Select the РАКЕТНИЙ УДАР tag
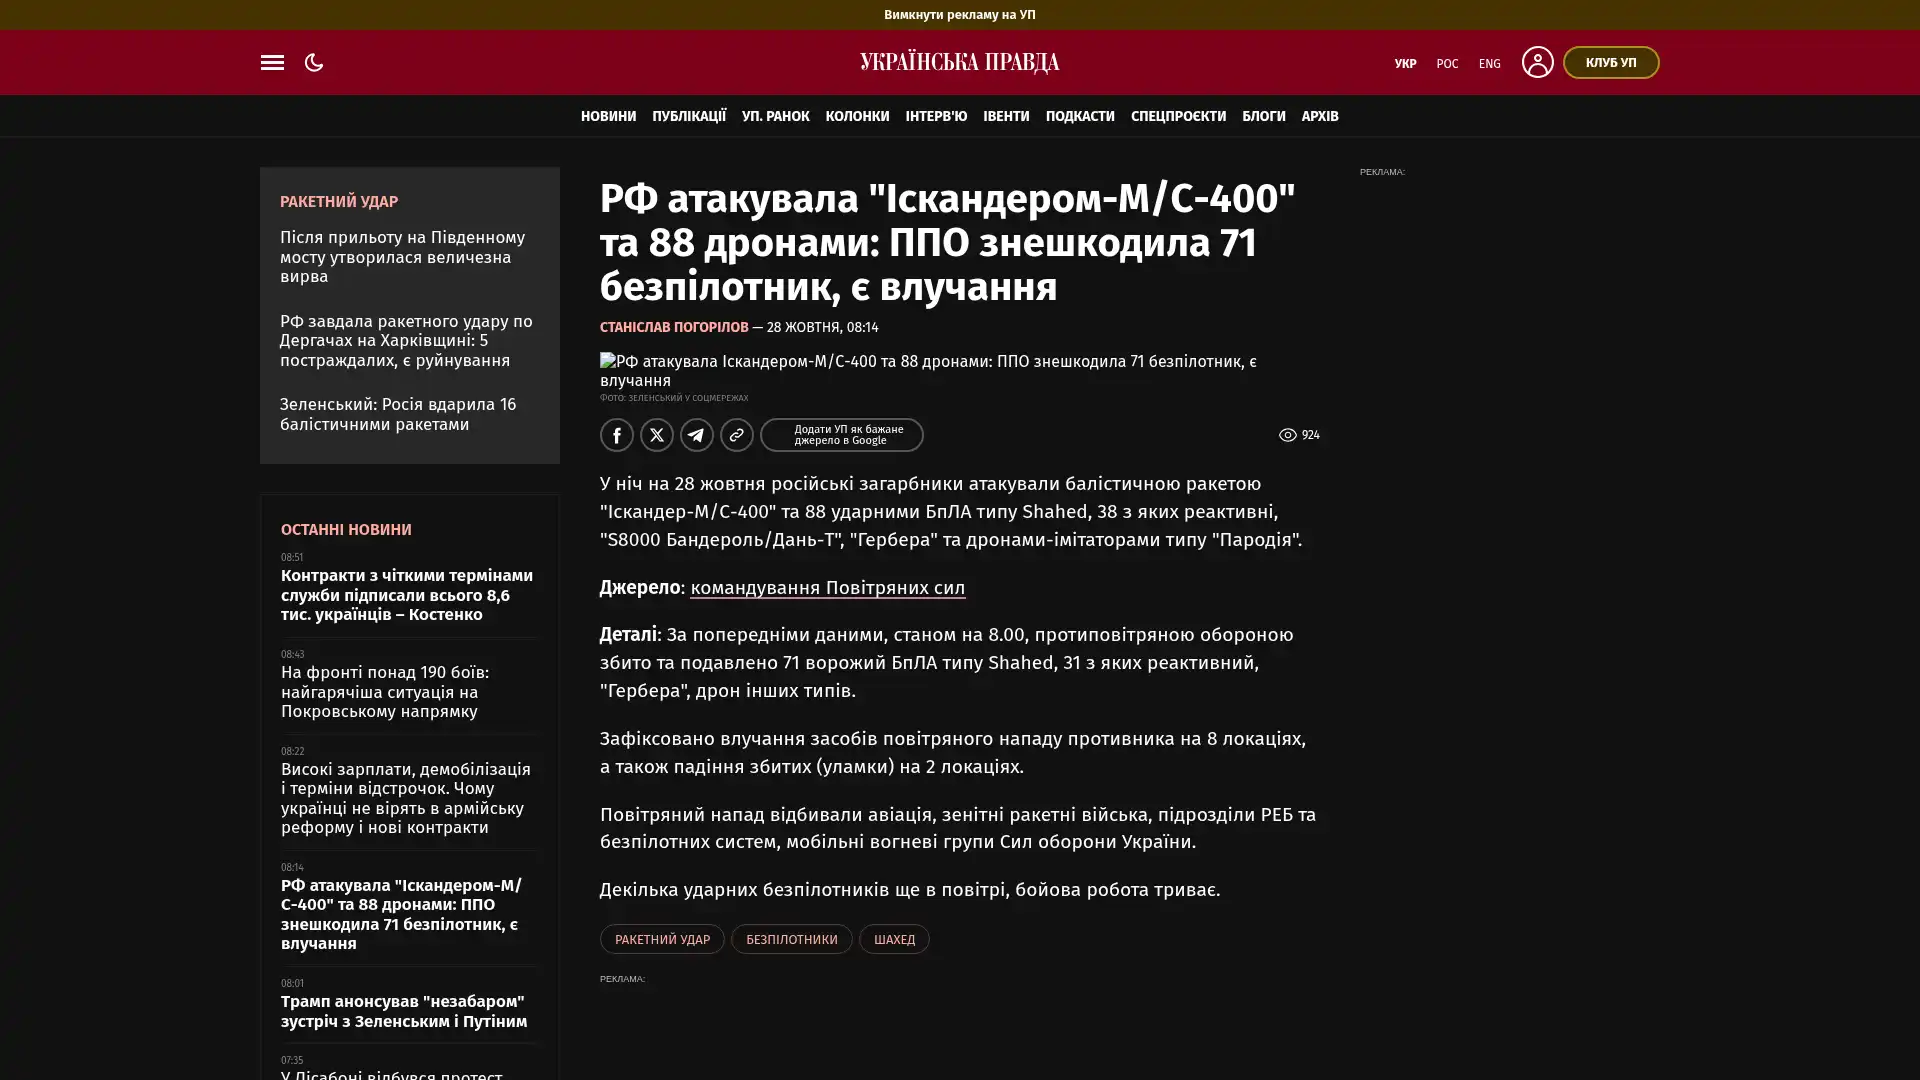Image resolution: width=1920 pixels, height=1080 pixels. coord(662,939)
